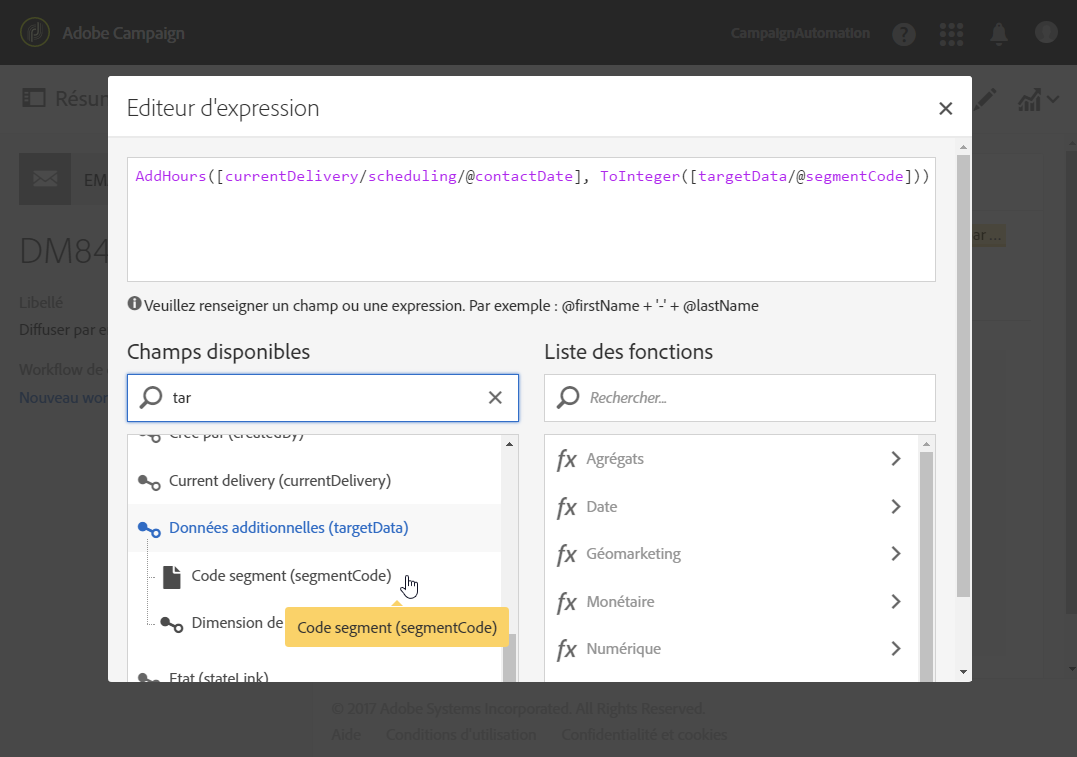The height and width of the screenshot is (757, 1077).
Task: Select the Code segment (segmentCode) field
Action: tap(290, 576)
